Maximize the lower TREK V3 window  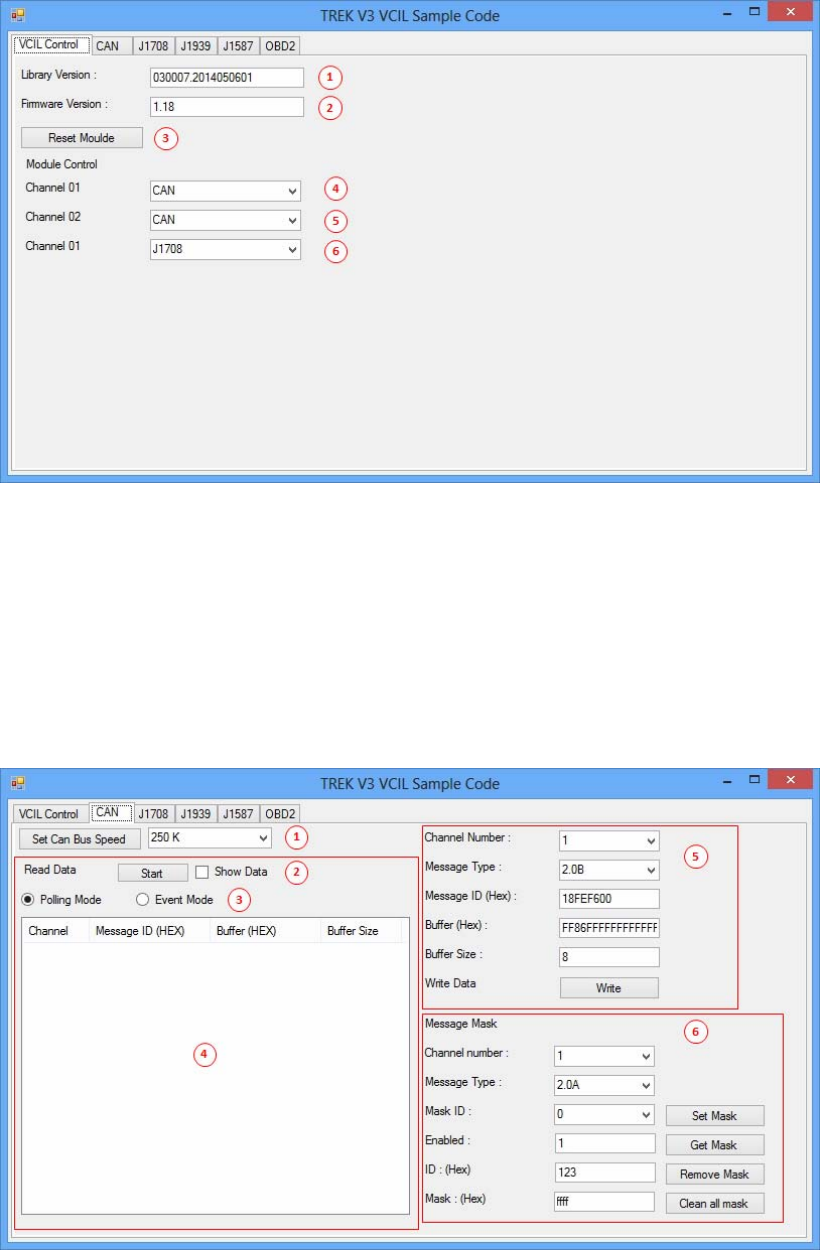(754, 779)
